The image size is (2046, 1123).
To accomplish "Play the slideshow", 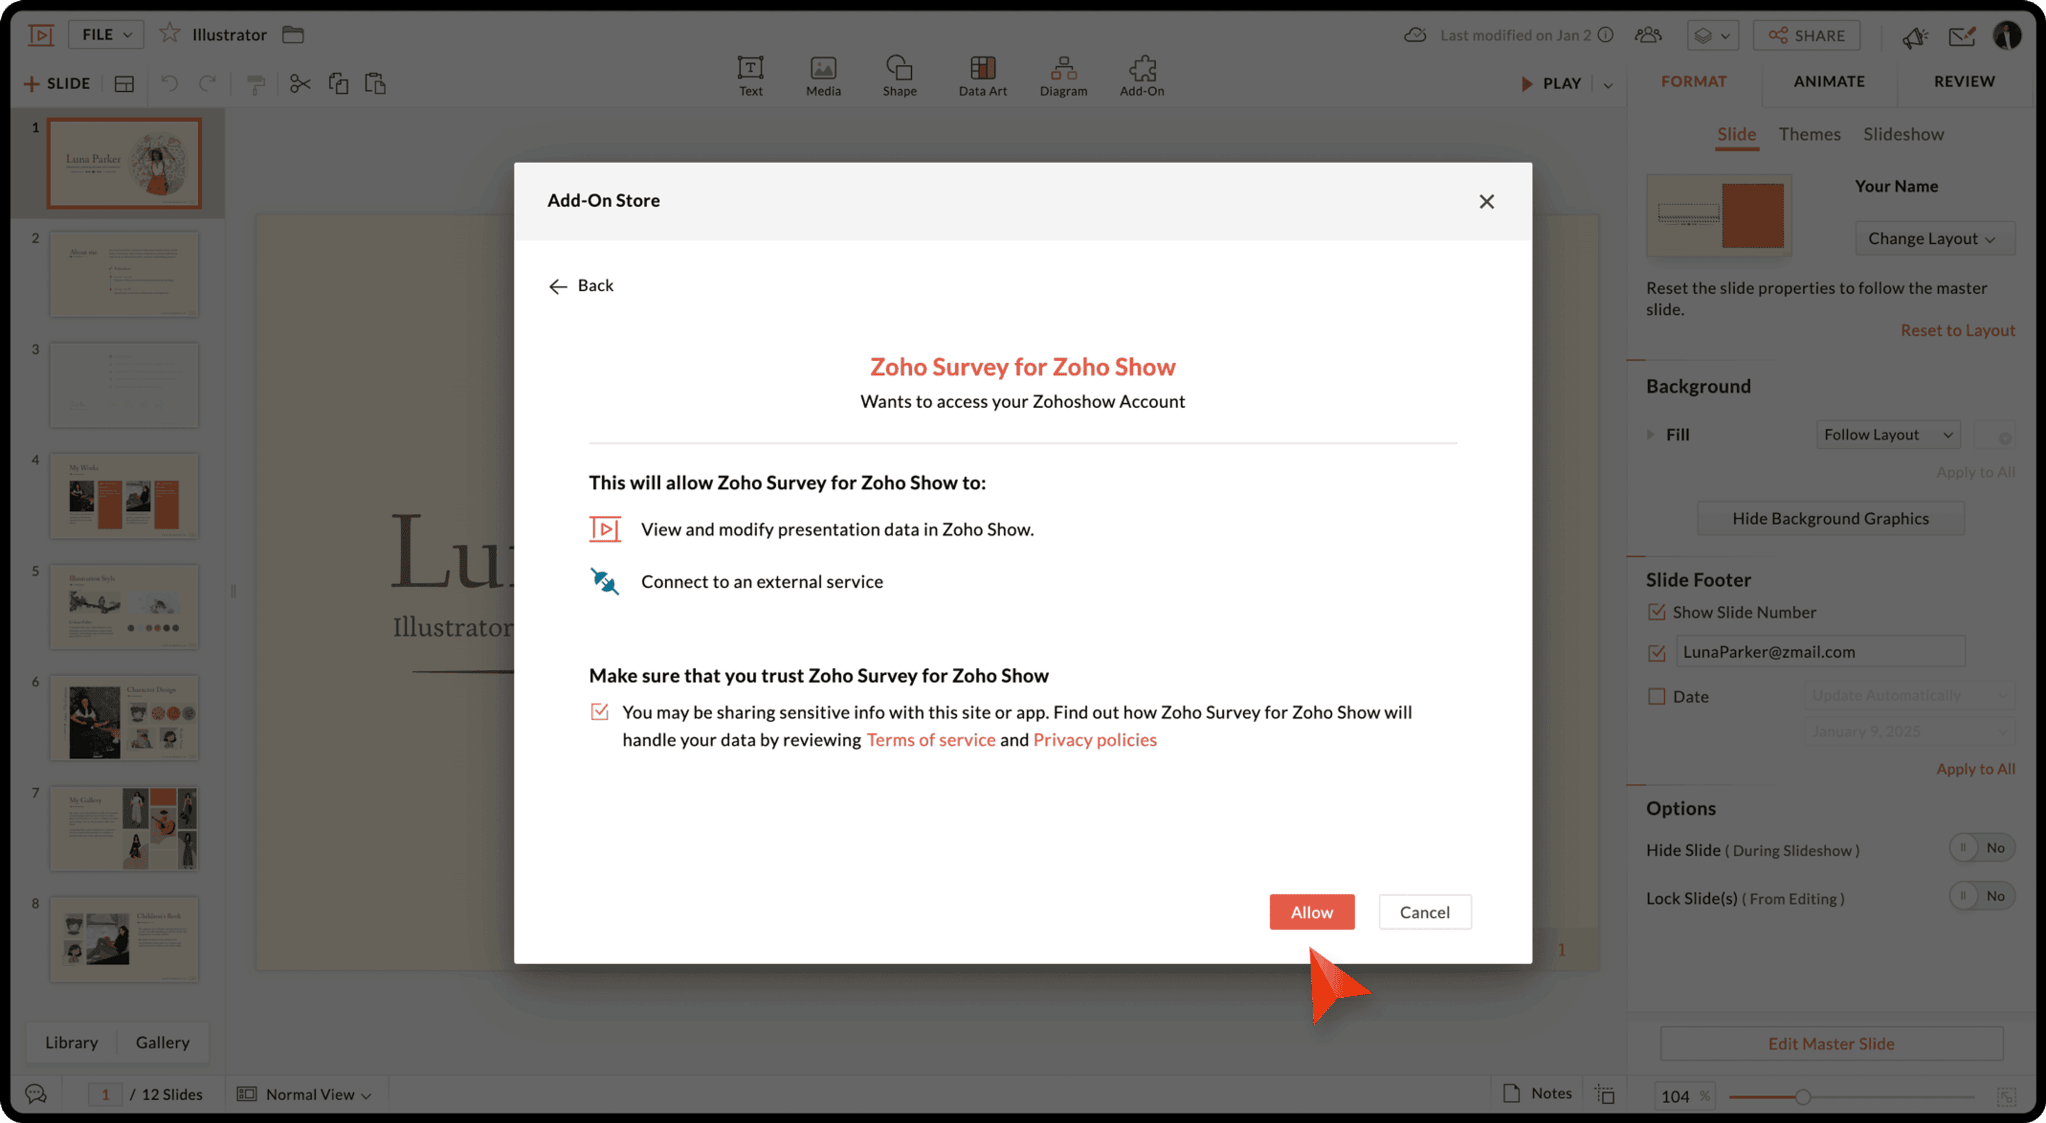I will [1552, 83].
